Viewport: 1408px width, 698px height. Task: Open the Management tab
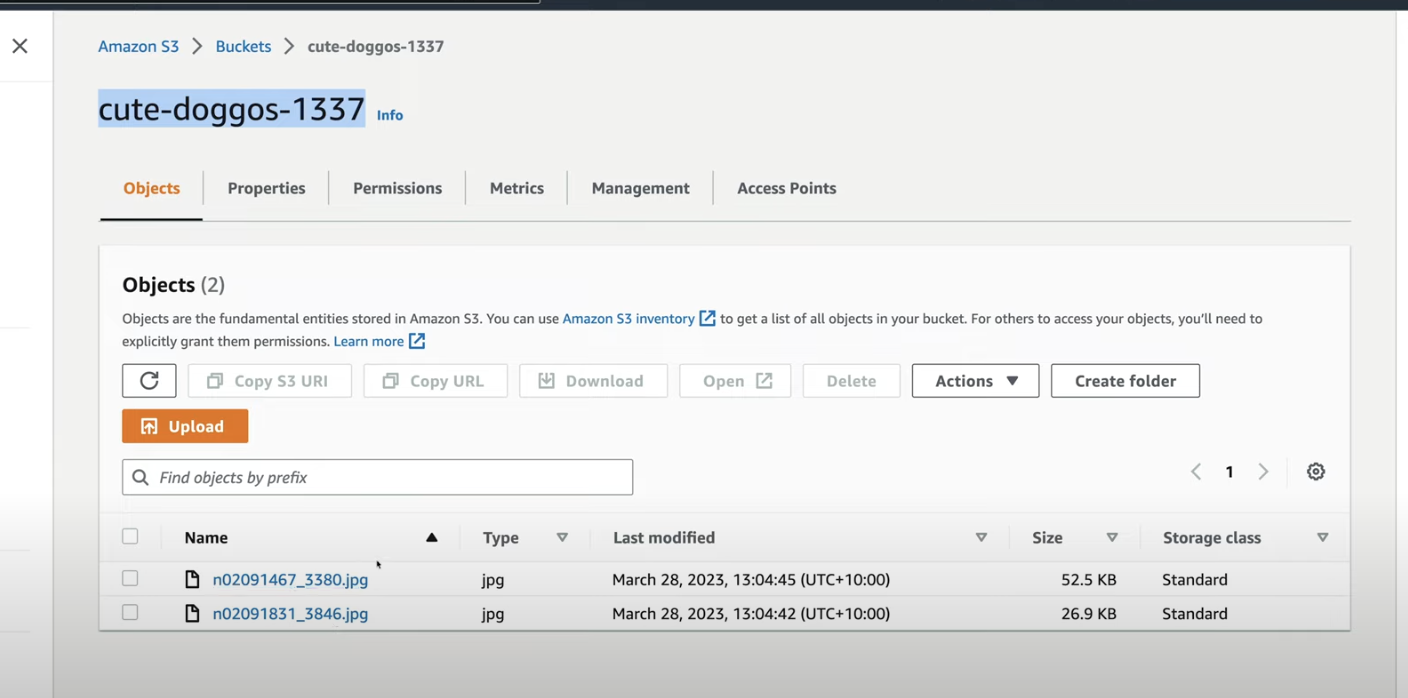(x=640, y=188)
